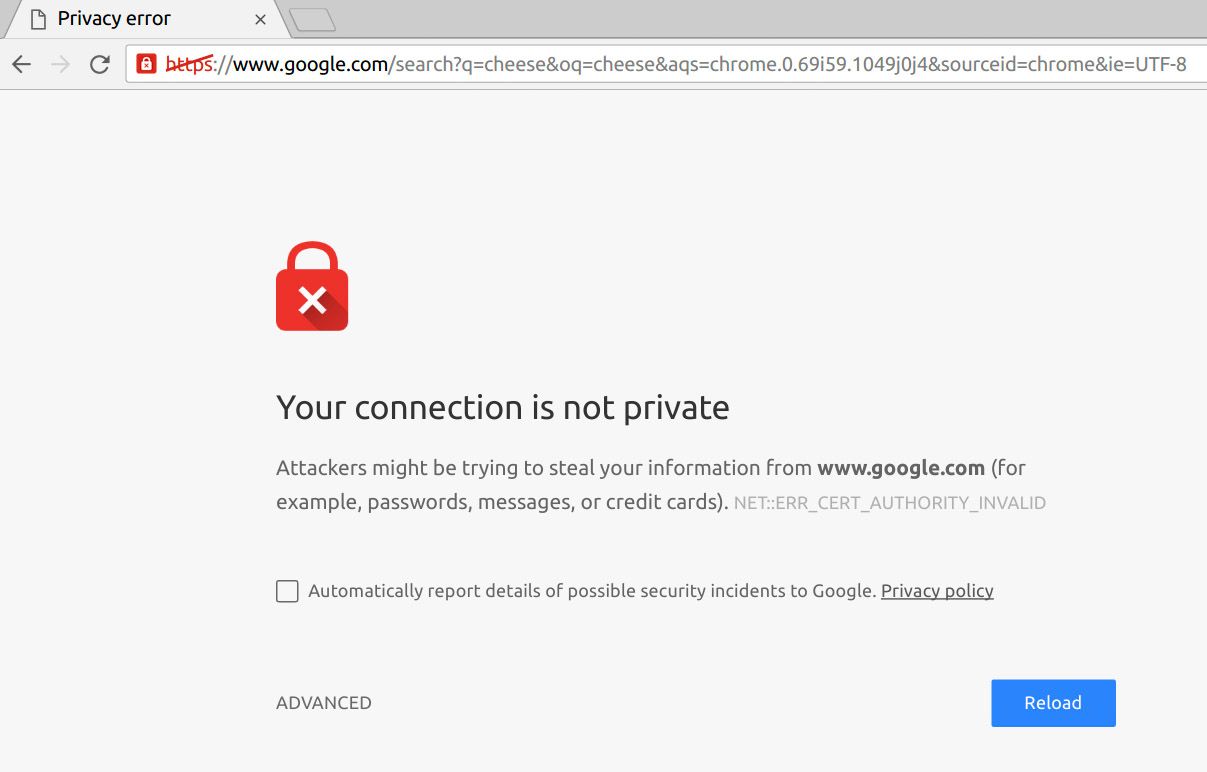1207x772 pixels.
Task: Focus the address bar URL field
Action: tap(667, 65)
